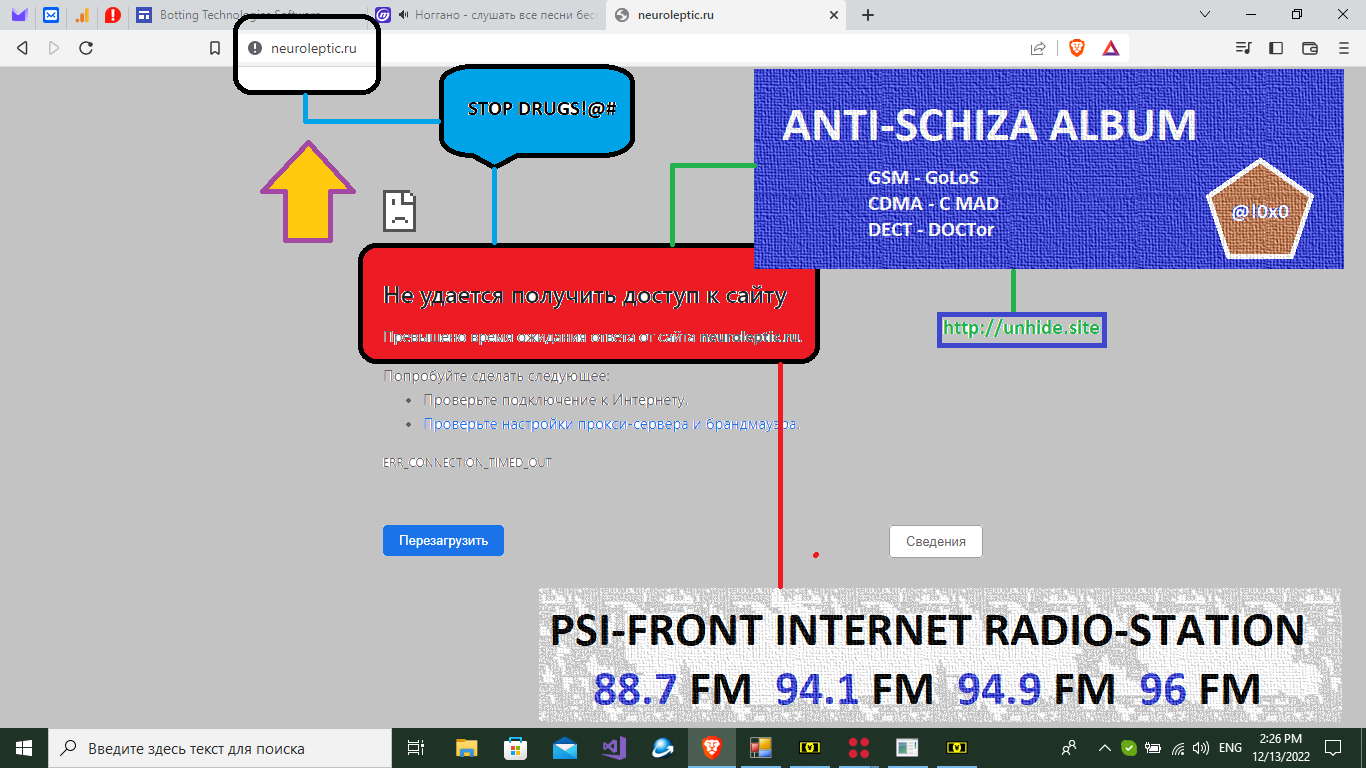Open the Brave Rewards triangle icon
The image size is (1366, 768).
click(x=1110, y=47)
